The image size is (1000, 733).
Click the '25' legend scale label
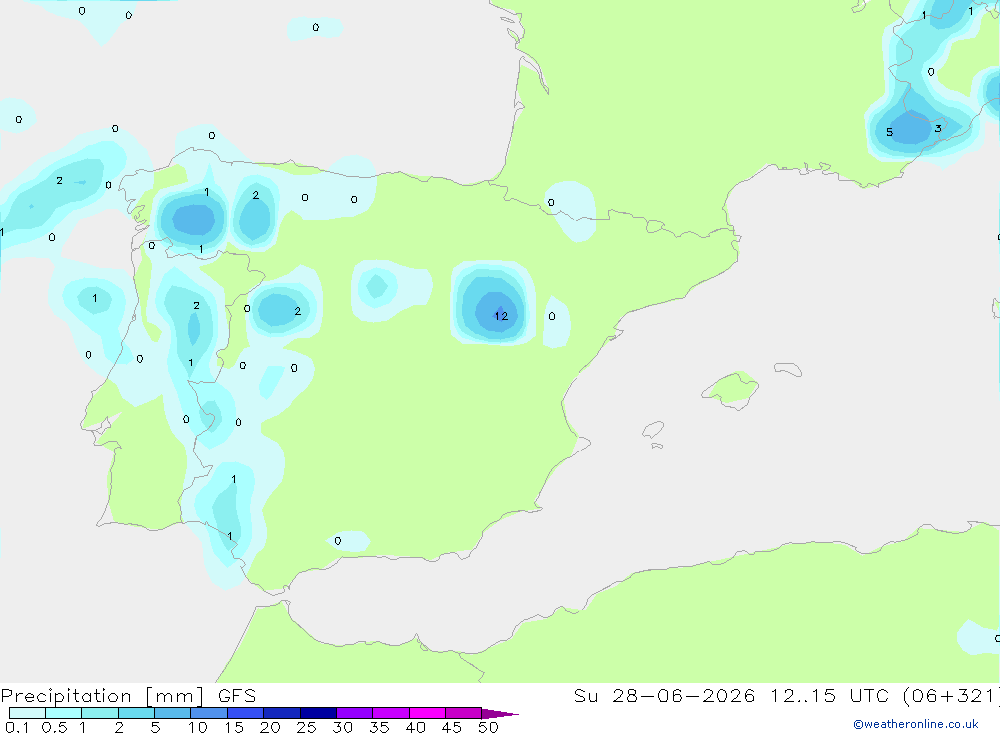coord(306,727)
